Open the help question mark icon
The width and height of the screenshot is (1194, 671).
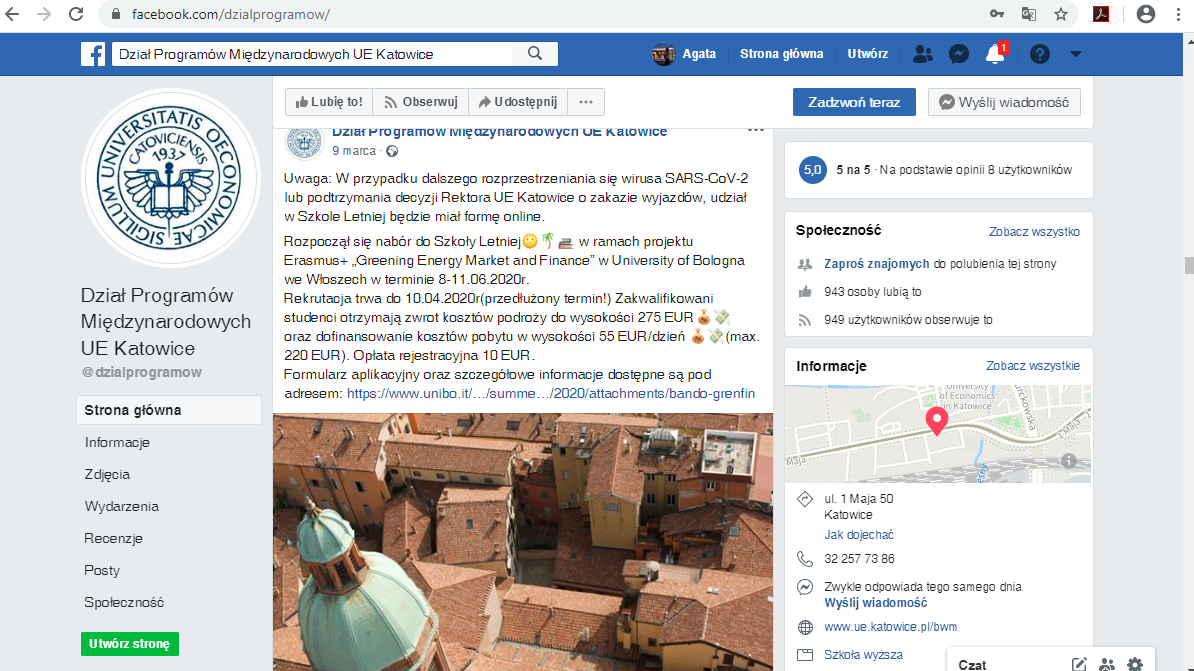(1039, 54)
